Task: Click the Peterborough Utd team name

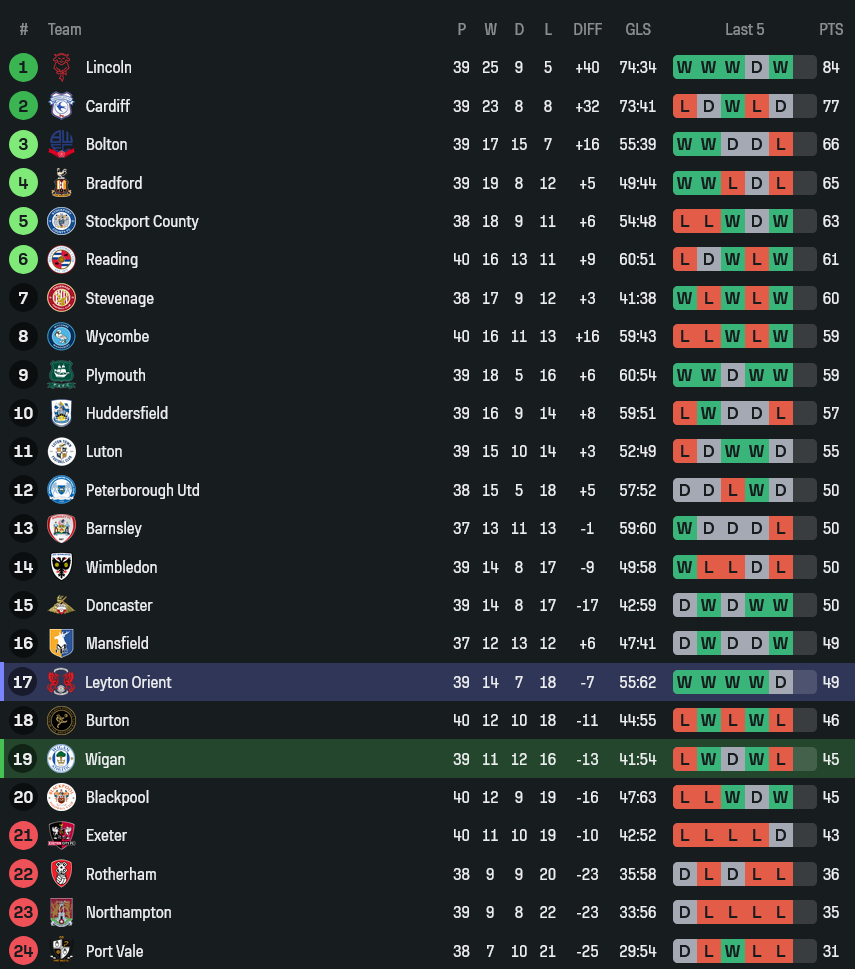Action: tap(142, 490)
